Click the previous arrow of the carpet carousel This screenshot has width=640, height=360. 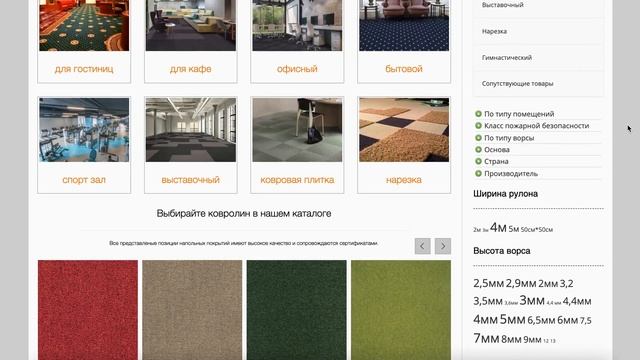coord(422,246)
